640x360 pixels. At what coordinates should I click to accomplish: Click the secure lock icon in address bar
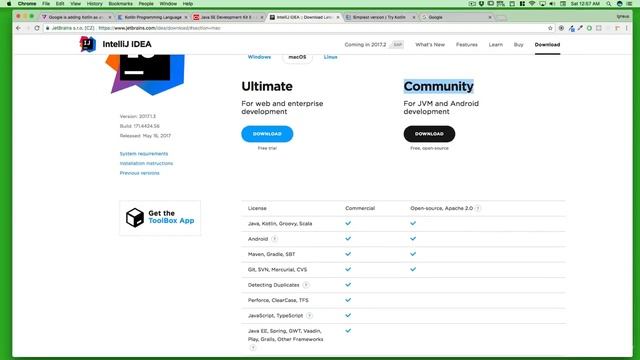tap(47, 28)
